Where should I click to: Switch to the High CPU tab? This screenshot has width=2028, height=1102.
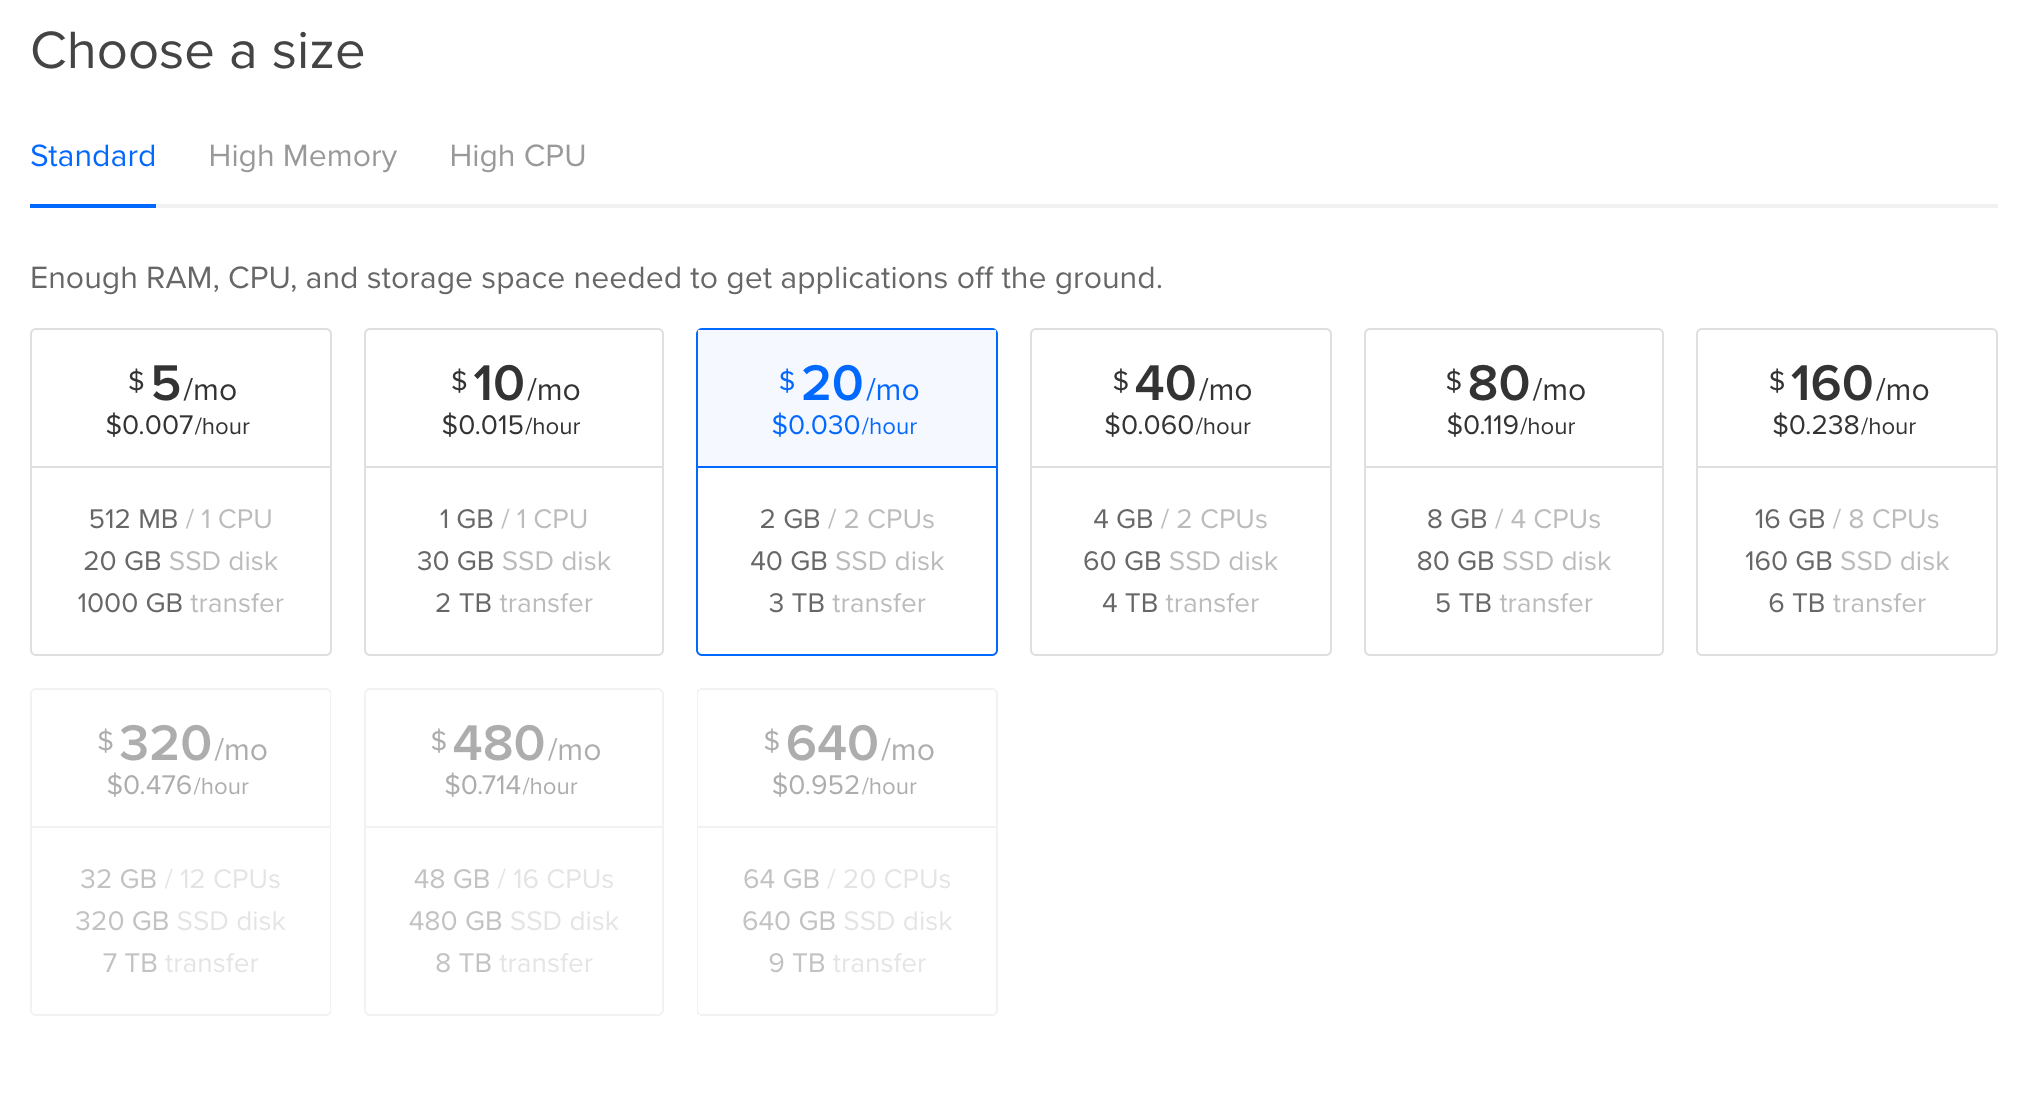pyautogui.click(x=517, y=156)
